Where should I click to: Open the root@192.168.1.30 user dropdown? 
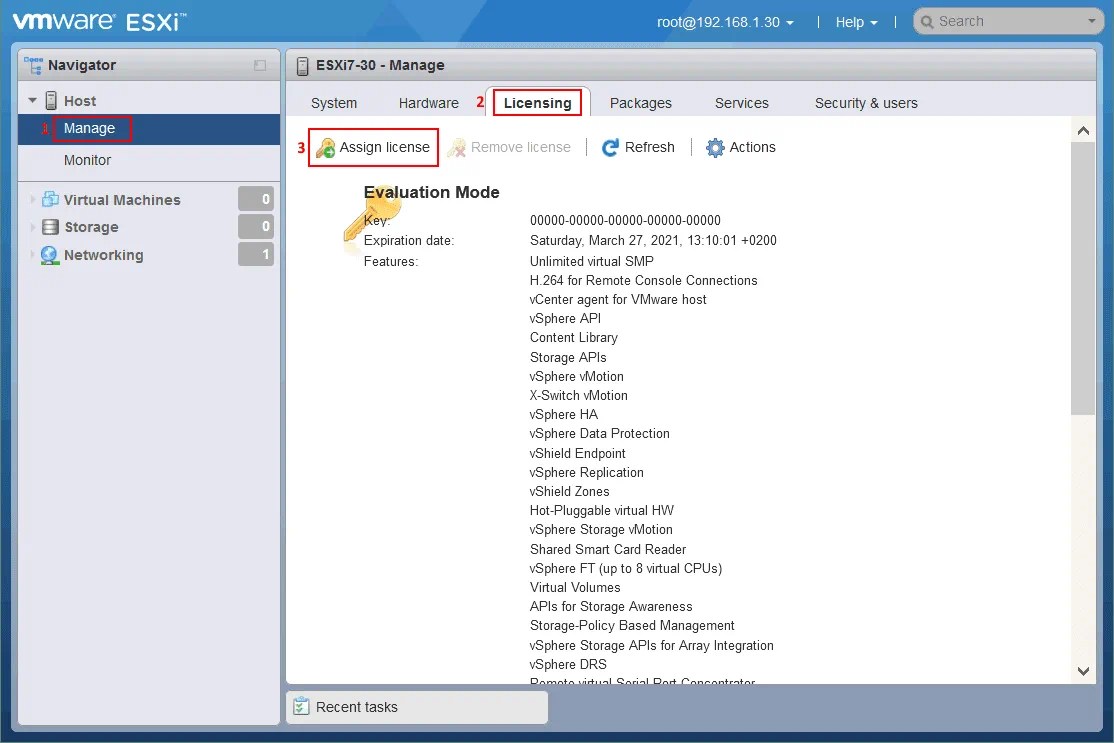(x=725, y=20)
